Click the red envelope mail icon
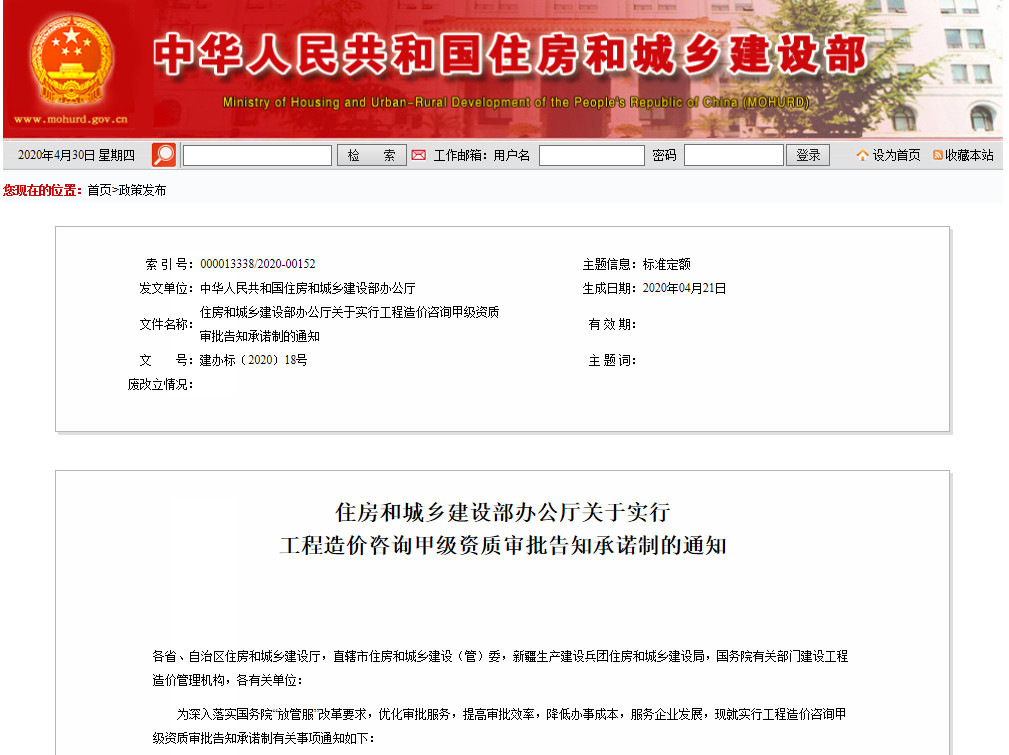1009x755 pixels. tap(421, 154)
